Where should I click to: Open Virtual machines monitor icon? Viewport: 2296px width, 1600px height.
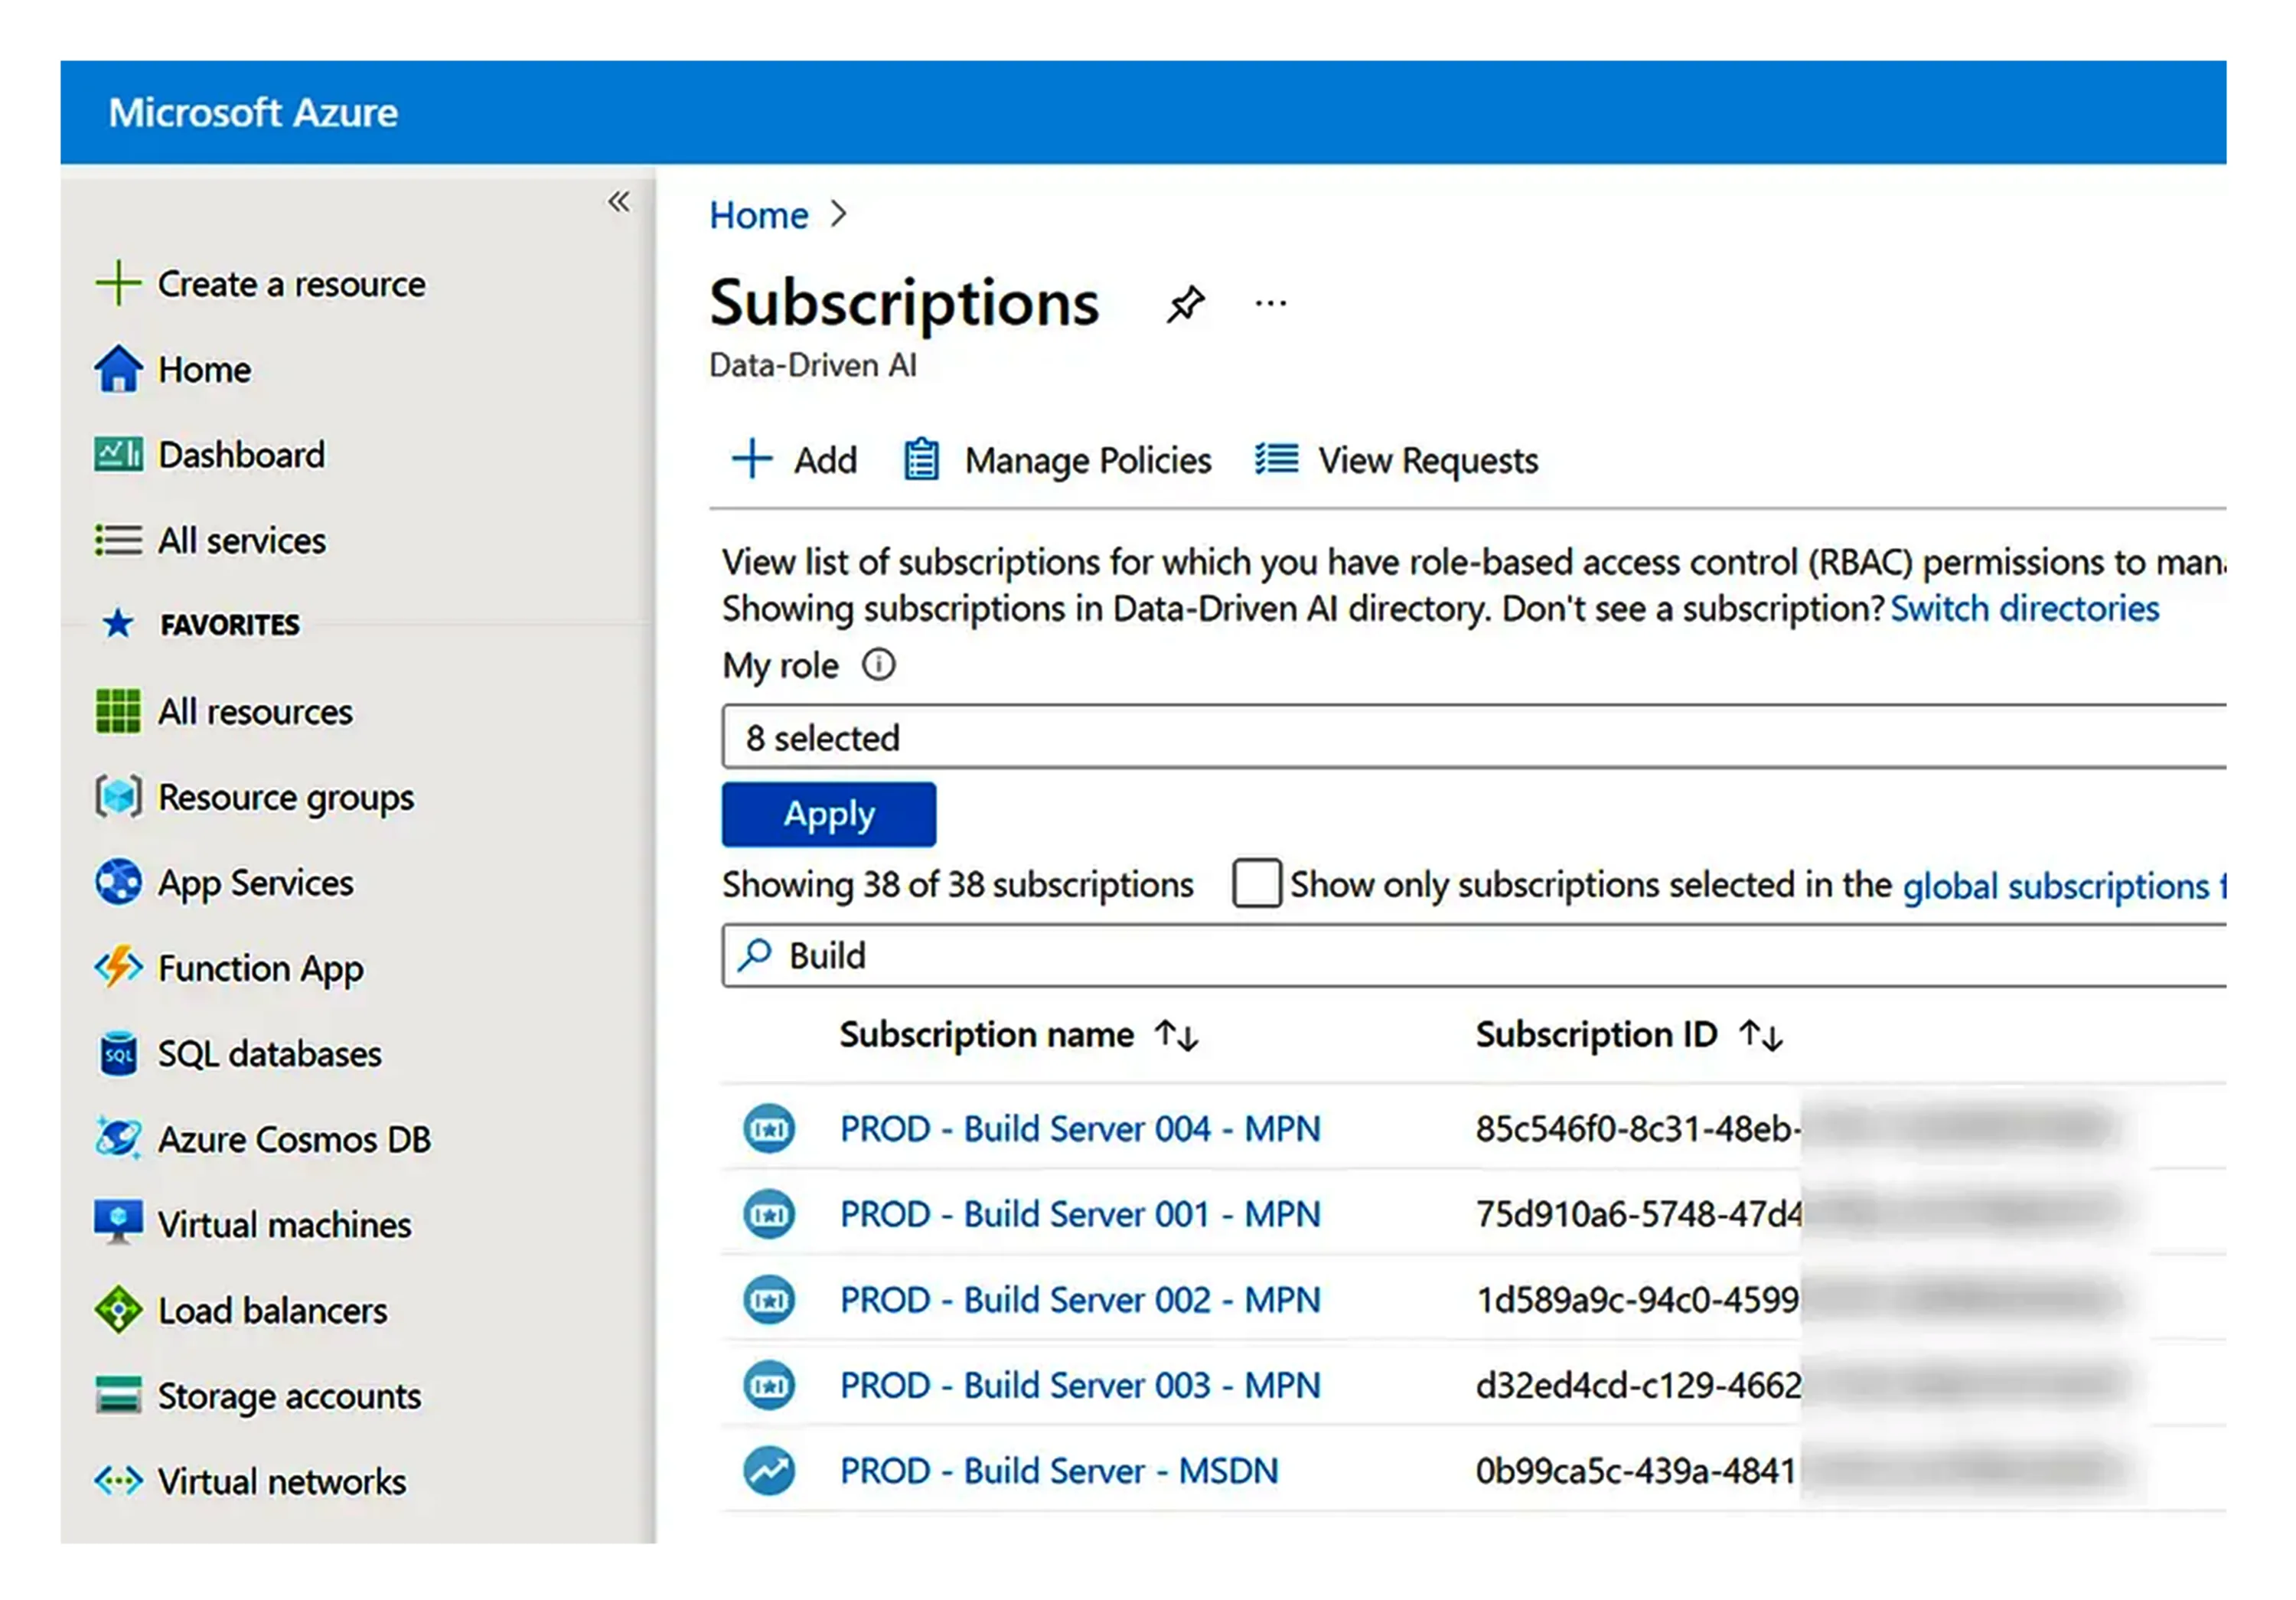tap(118, 1223)
